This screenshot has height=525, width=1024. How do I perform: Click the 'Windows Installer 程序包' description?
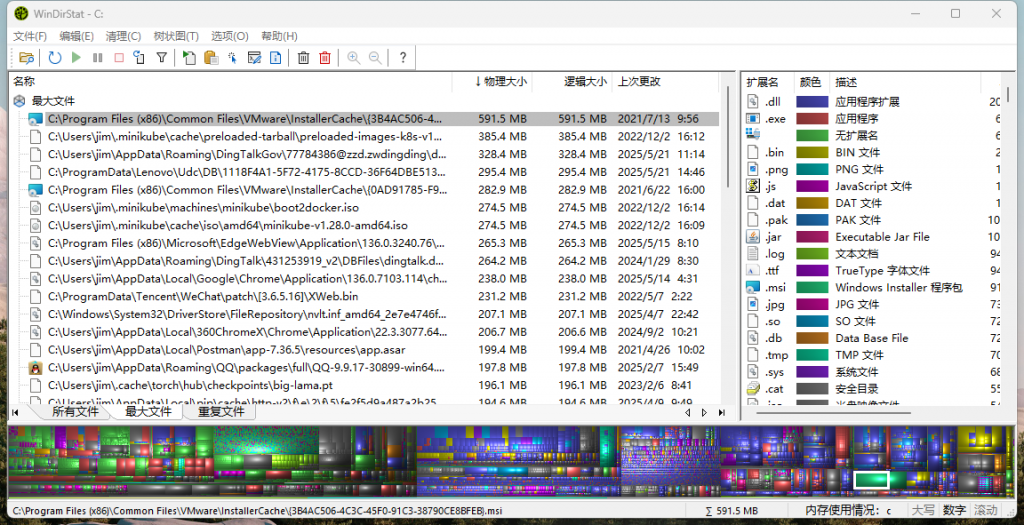(899, 287)
